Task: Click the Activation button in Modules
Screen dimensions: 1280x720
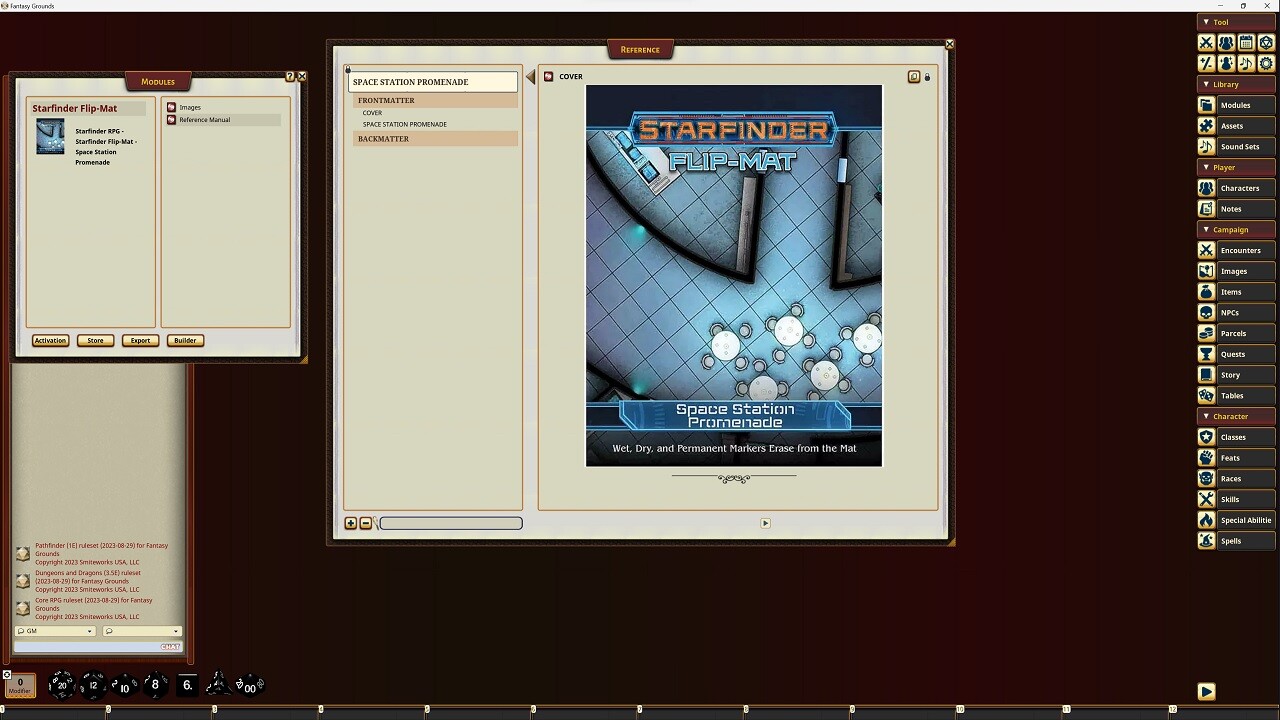Action: coord(50,340)
